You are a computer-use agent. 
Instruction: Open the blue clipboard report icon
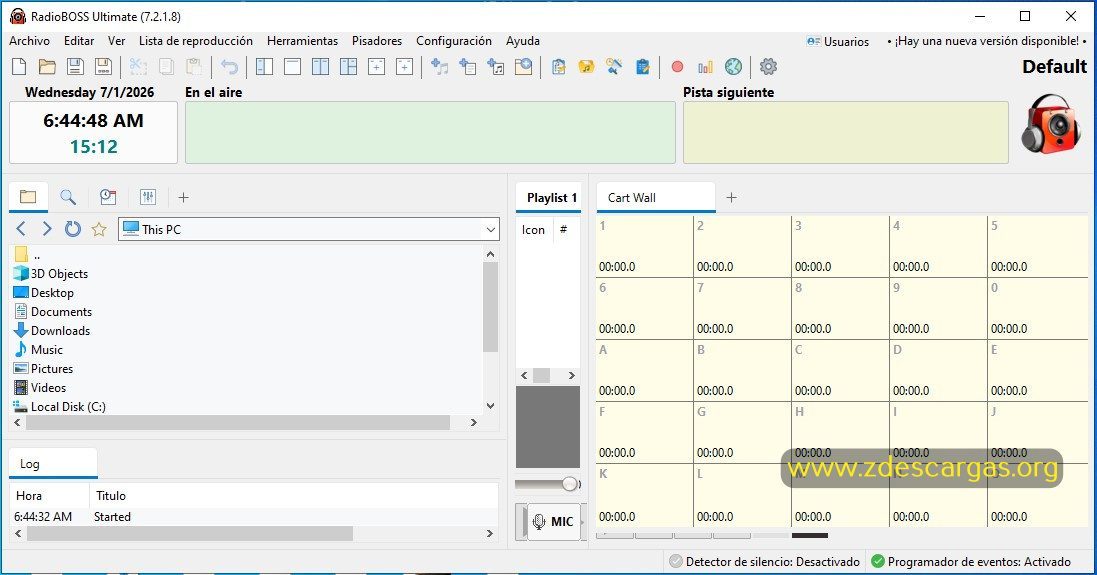(x=642, y=66)
